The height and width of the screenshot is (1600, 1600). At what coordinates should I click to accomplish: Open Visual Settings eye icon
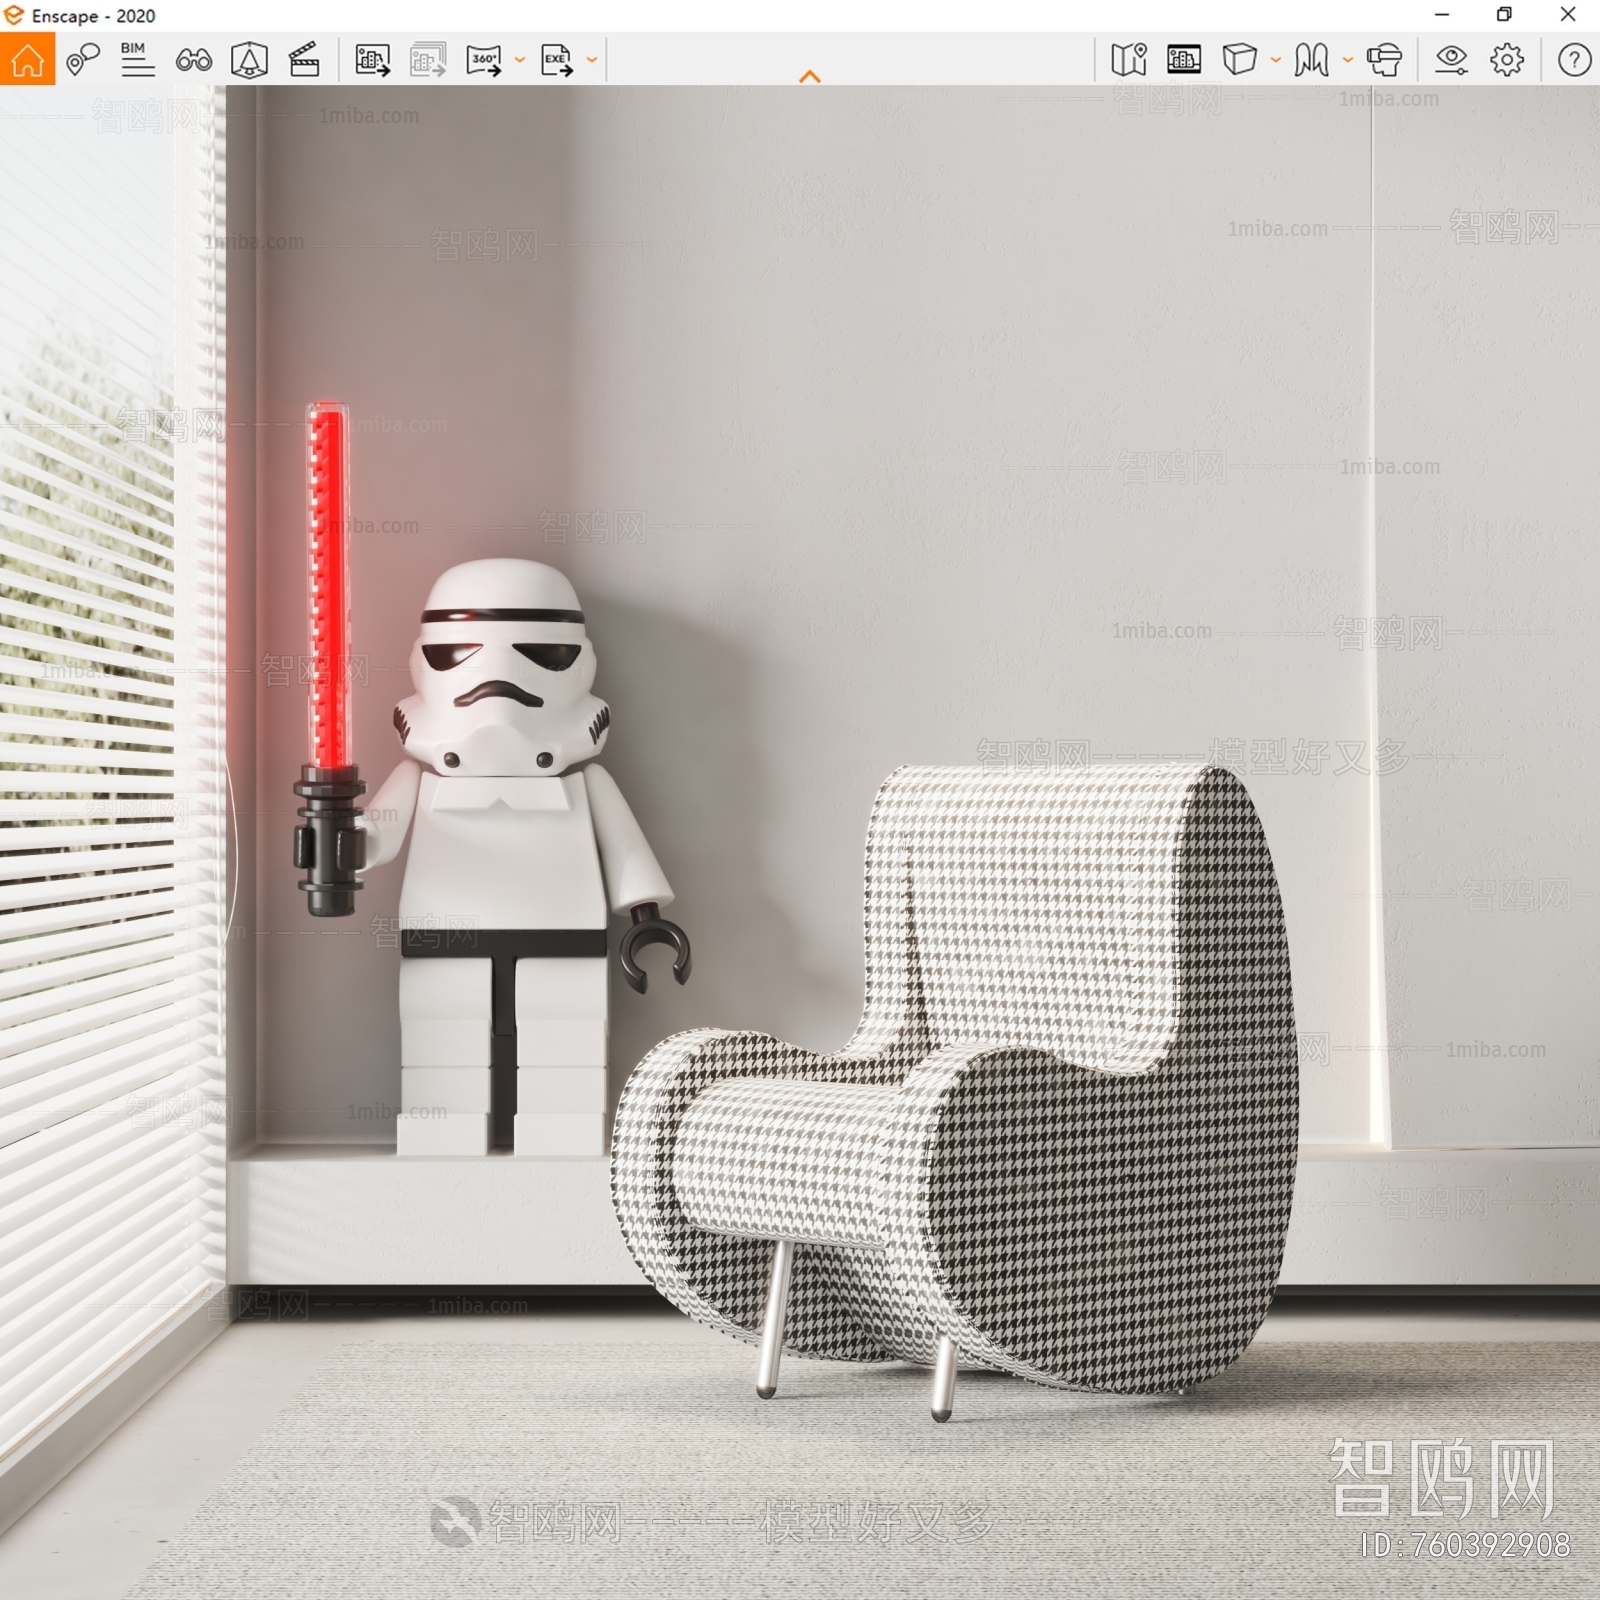pyautogui.click(x=1451, y=60)
